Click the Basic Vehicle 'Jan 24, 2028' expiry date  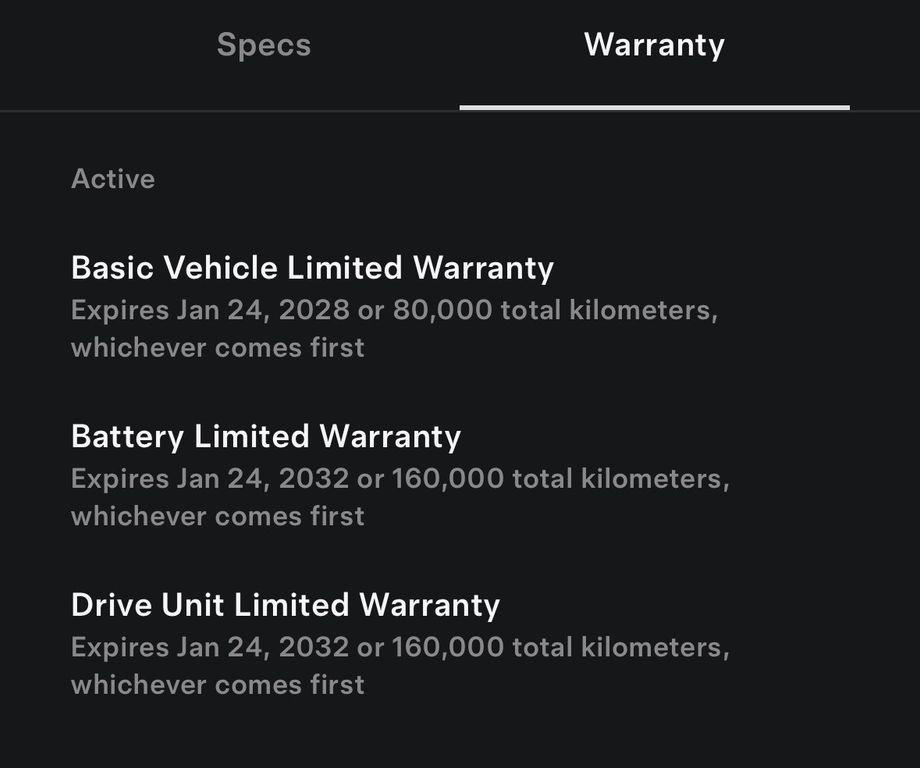(x=263, y=310)
